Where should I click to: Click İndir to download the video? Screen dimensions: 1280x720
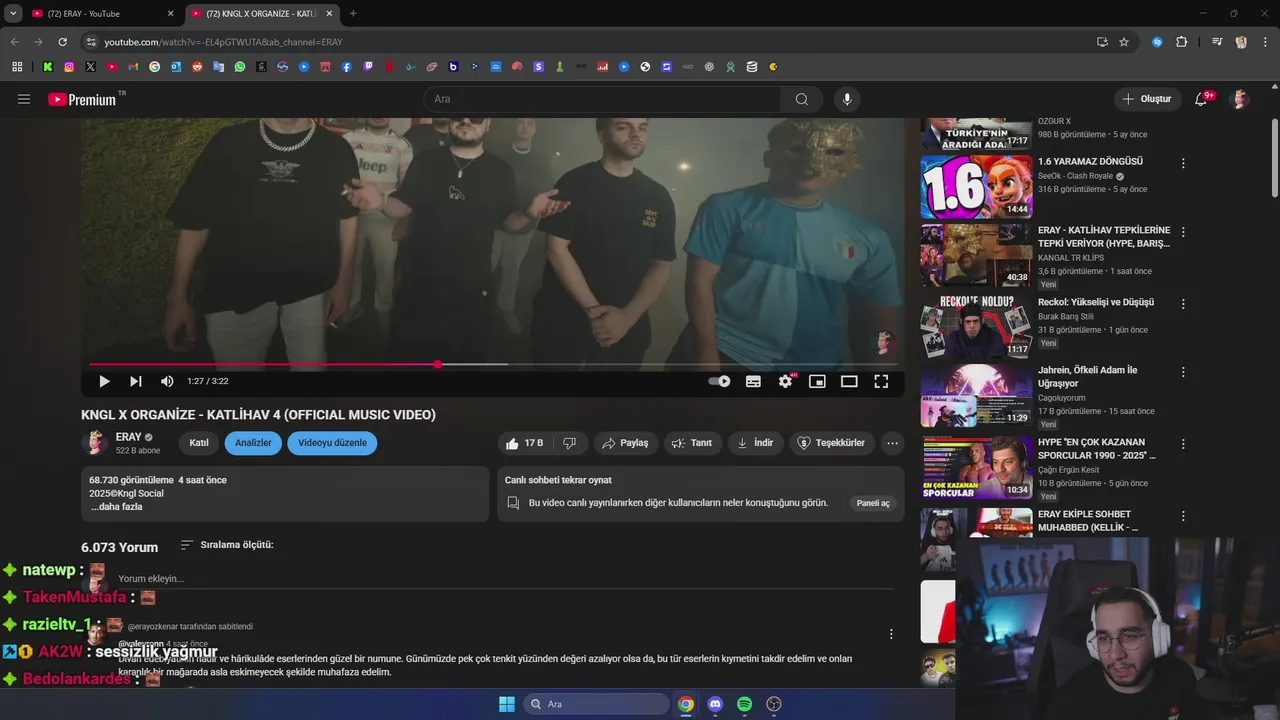tap(756, 443)
